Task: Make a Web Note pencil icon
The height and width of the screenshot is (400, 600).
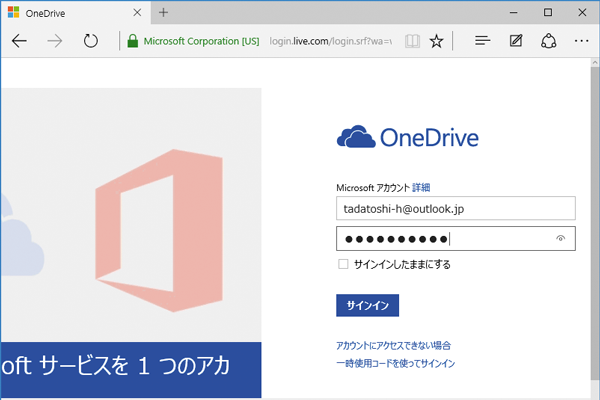Action: [516, 41]
